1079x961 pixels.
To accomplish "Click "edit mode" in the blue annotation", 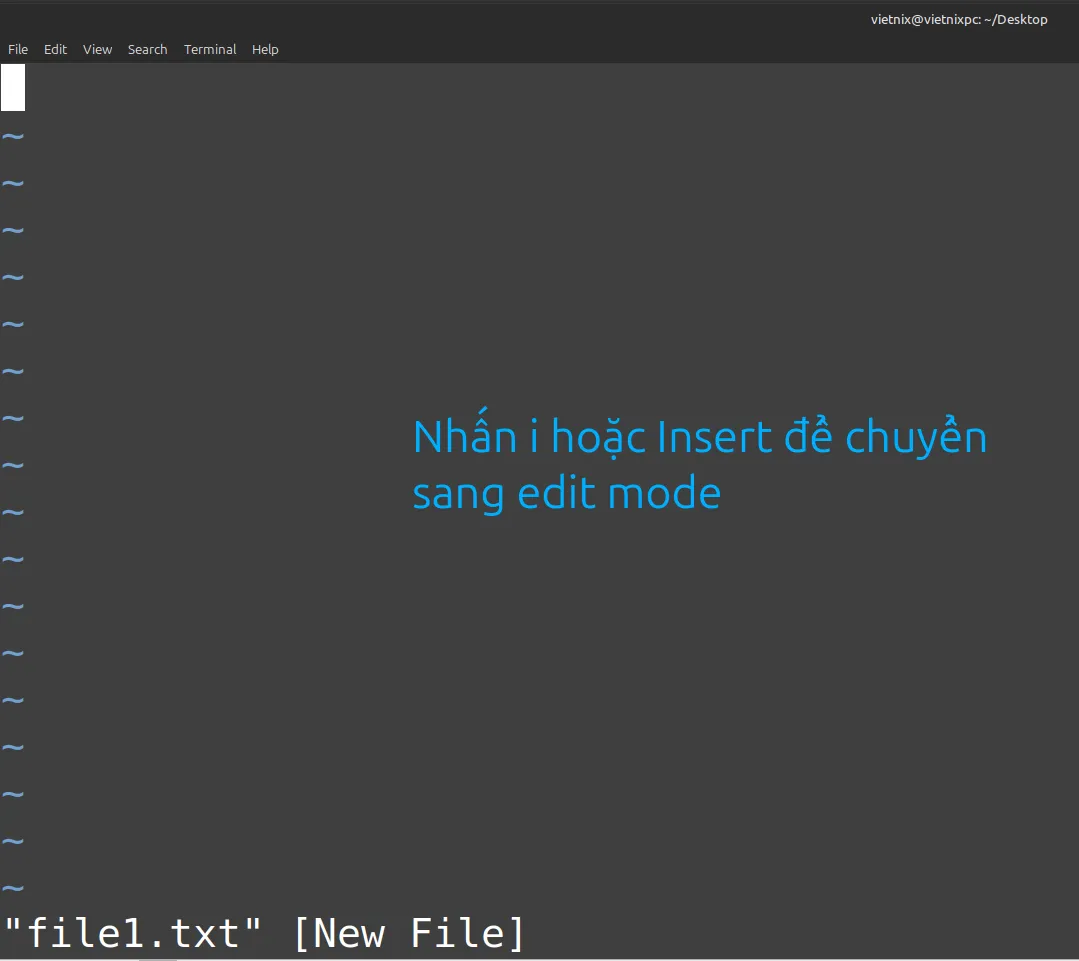I will tap(619, 494).
